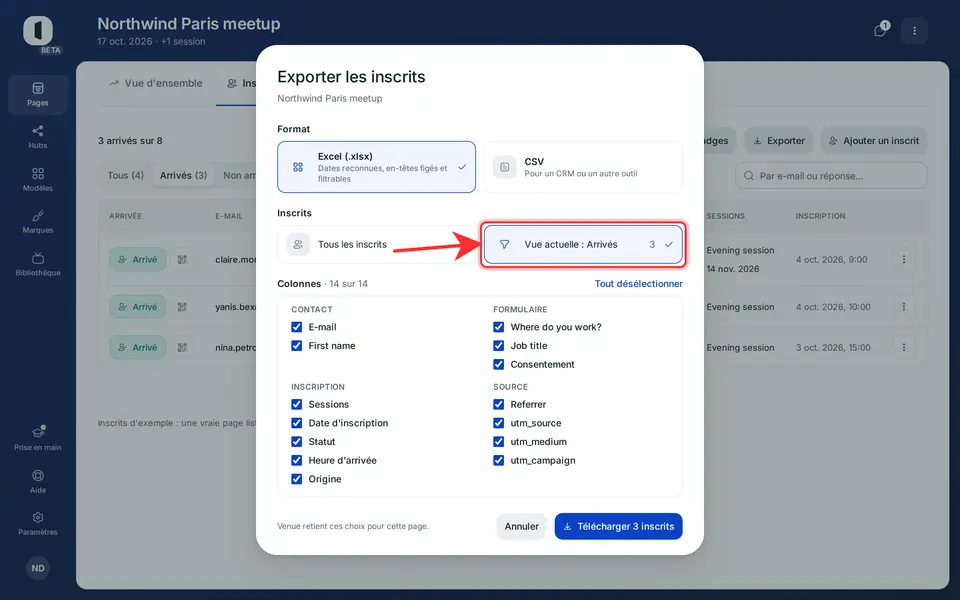Click the Par e-mail ou réponse search field
Viewport: 960px width, 600px height.
pyautogui.click(x=831, y=176)
